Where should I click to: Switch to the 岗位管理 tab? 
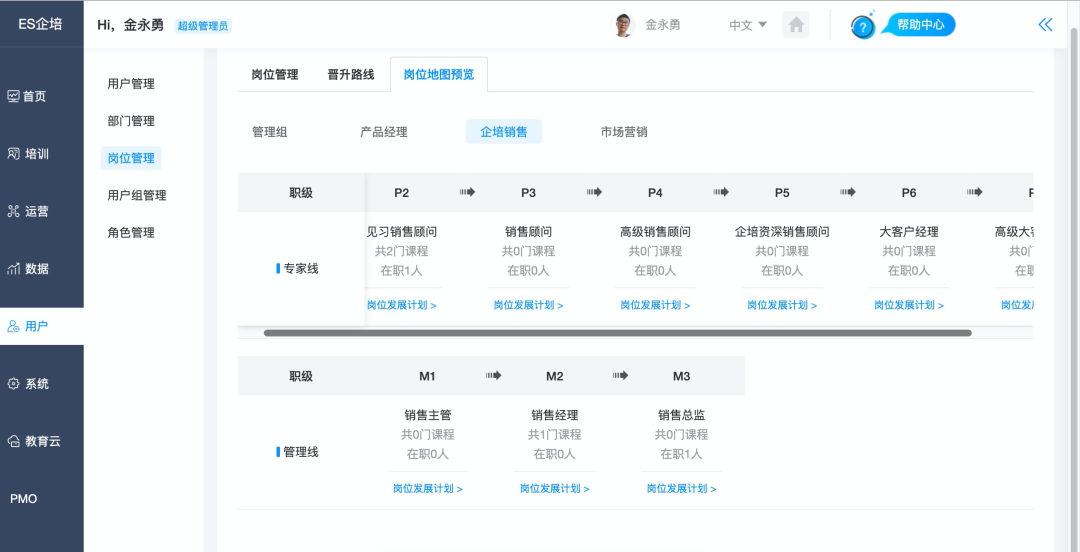tap(275, 74)
